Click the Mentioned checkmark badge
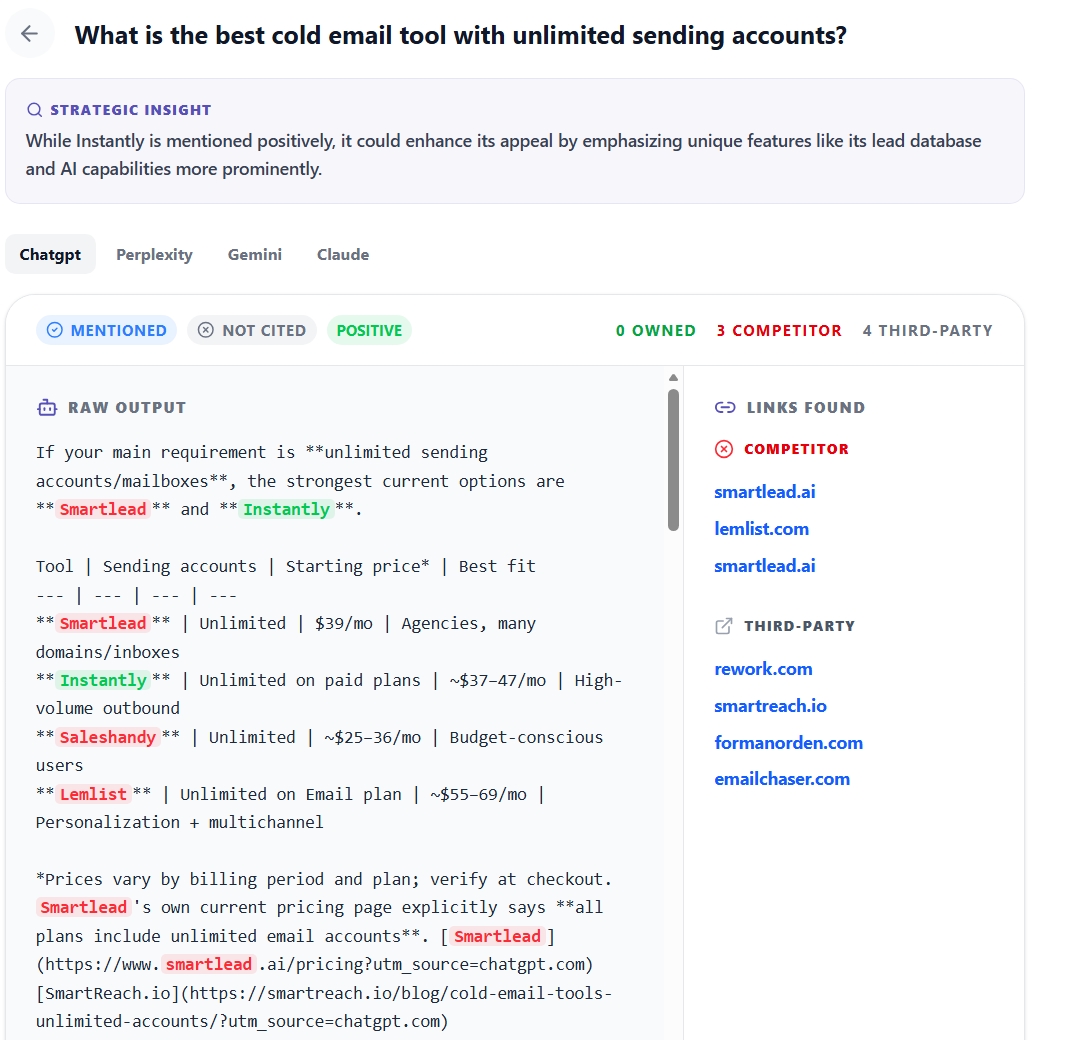This screenshot has height=1040, width=1090. 106,330
